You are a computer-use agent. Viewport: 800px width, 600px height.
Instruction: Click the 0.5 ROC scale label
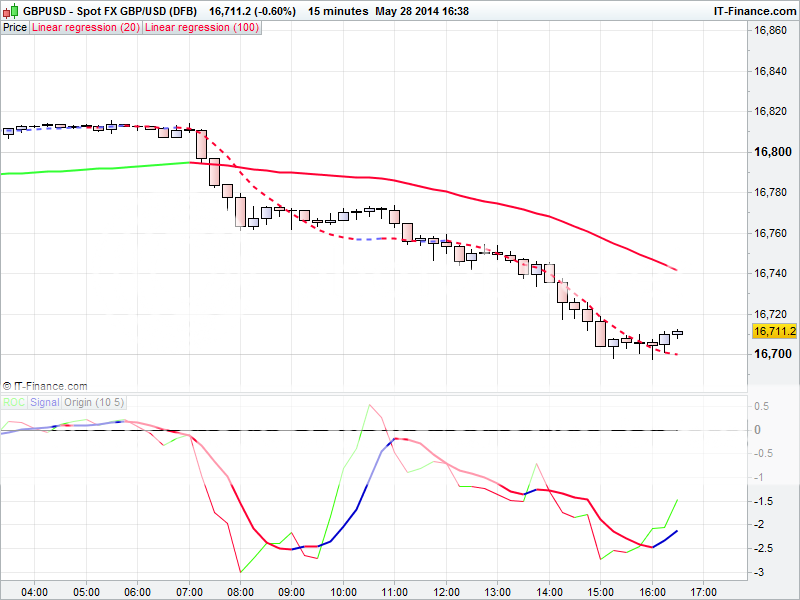click(762, 407)
